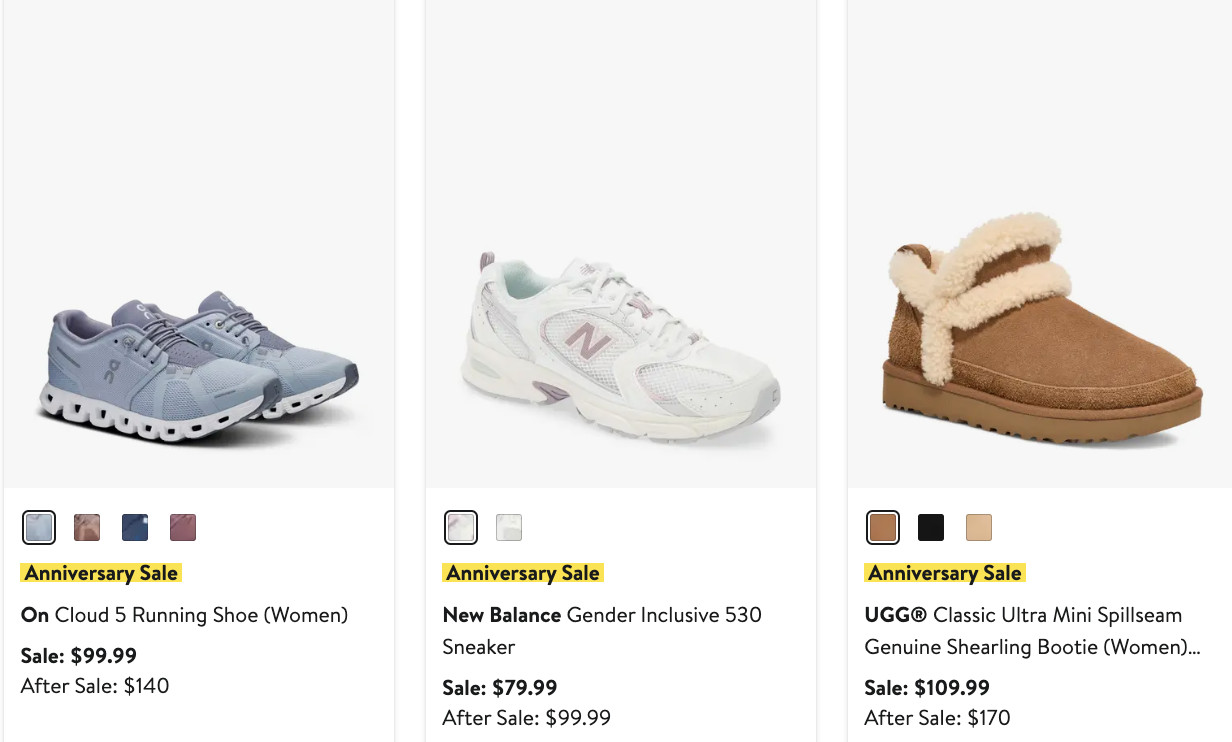Click Anniversary Sale badge on On Cloud 5

click(x=101, y=573)
